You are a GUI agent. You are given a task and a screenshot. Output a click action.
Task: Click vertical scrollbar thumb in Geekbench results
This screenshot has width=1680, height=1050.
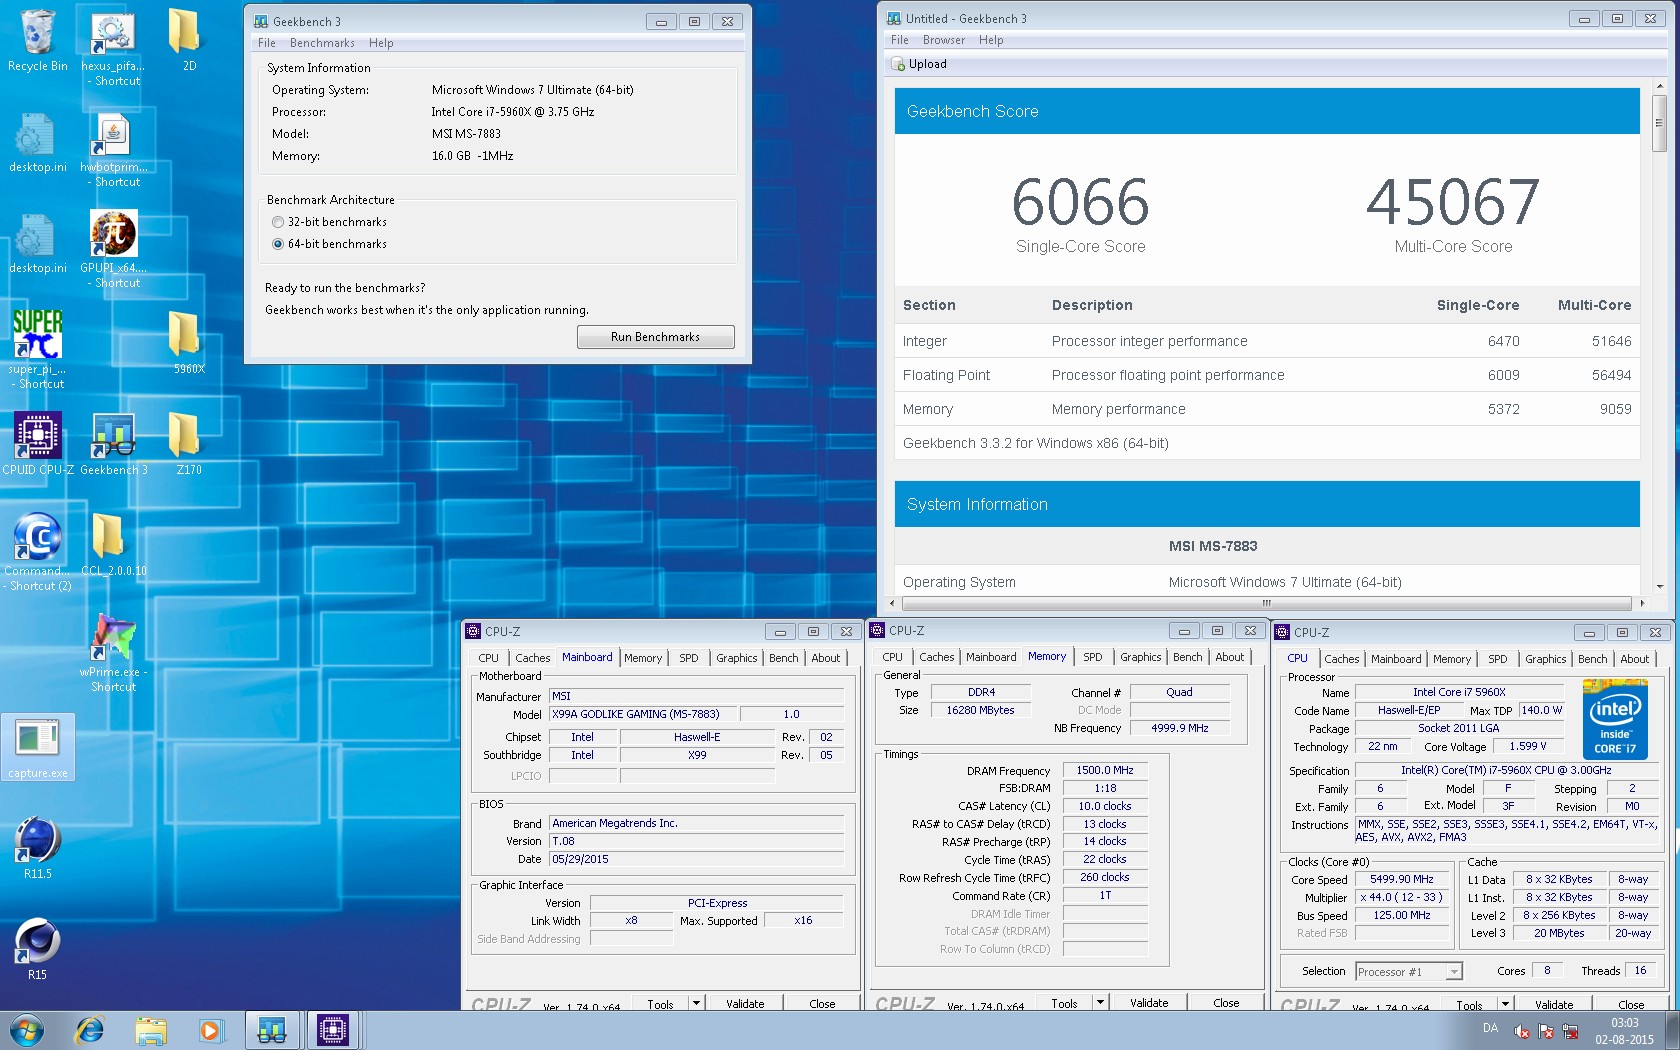click(x=1659, y=123)
